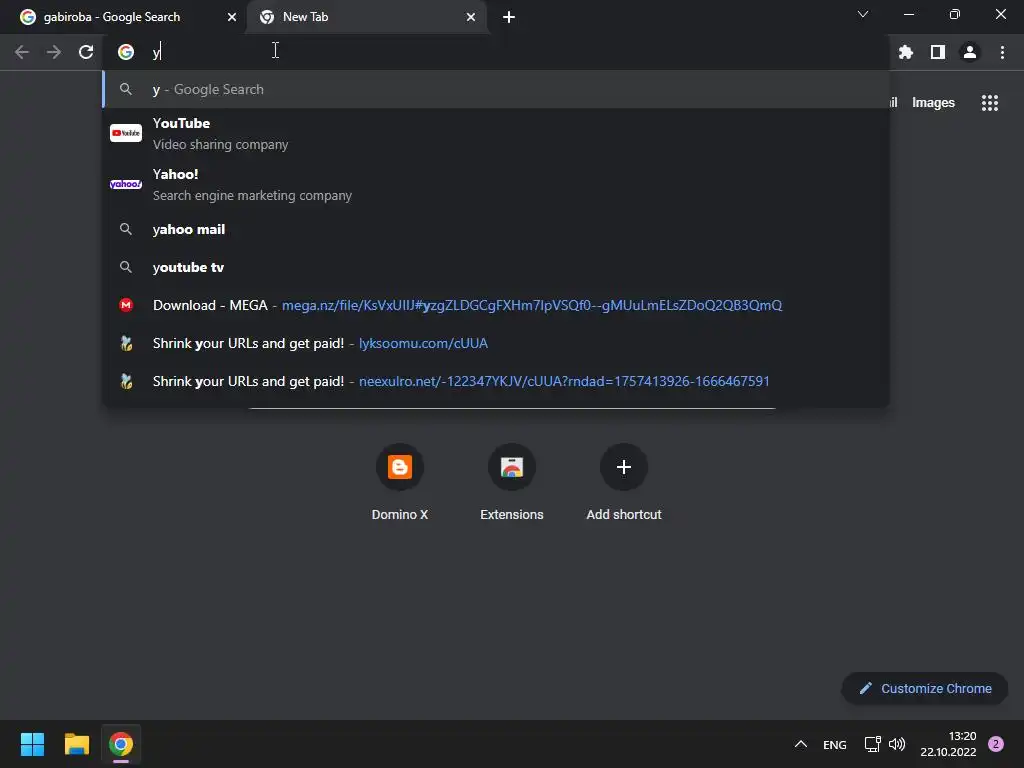Click the magnifier icon beside 'yahoo mail'

click(x=126, y=229)
